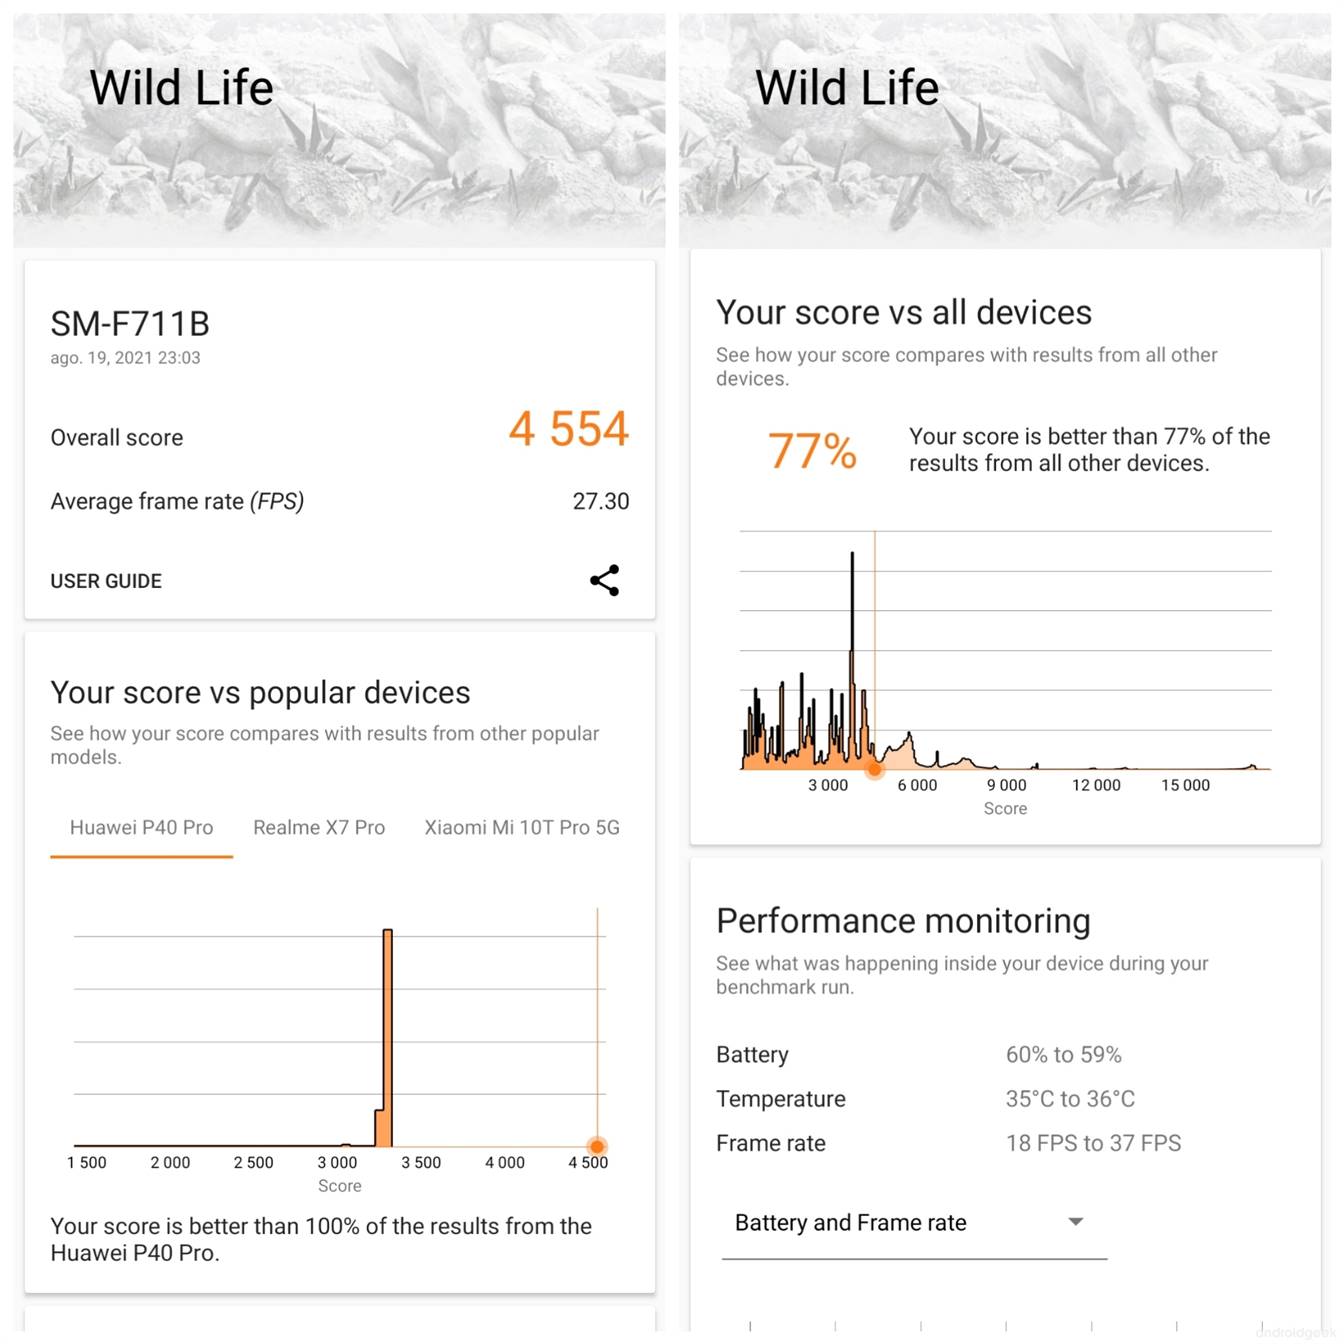Viewport: 1344px width, 1344px height.
Task: Click the Average frame rate value 27.30
Action: click(x=601, y=501)
